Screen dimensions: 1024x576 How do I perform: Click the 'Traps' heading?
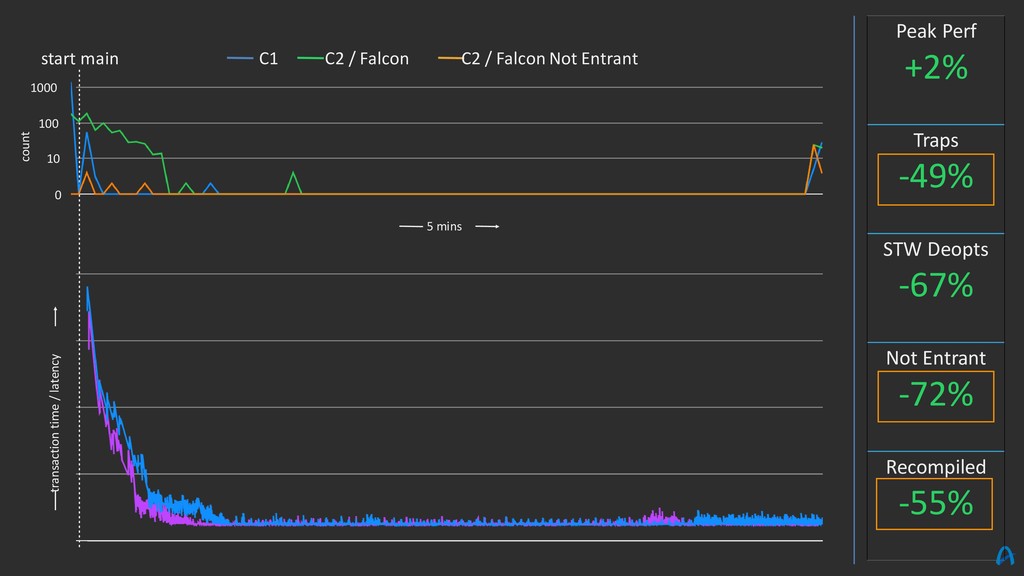coord(936,140)
